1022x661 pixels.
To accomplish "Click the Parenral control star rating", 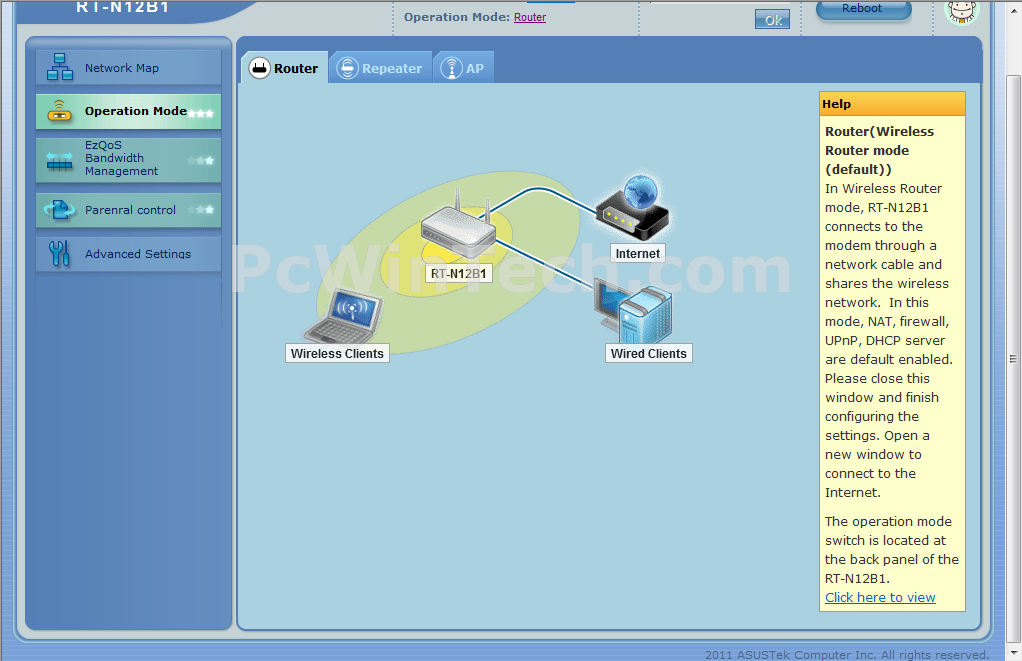I will tap(201, 210).
